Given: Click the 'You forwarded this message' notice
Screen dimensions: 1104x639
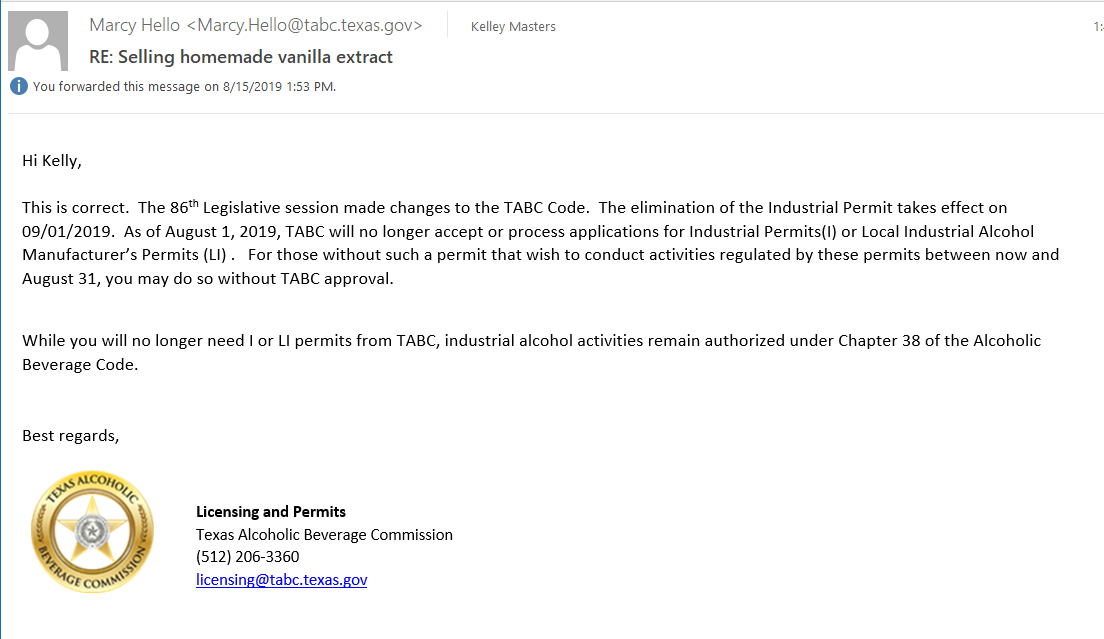Looking at the screenshot, I should (x=184, y=86).
